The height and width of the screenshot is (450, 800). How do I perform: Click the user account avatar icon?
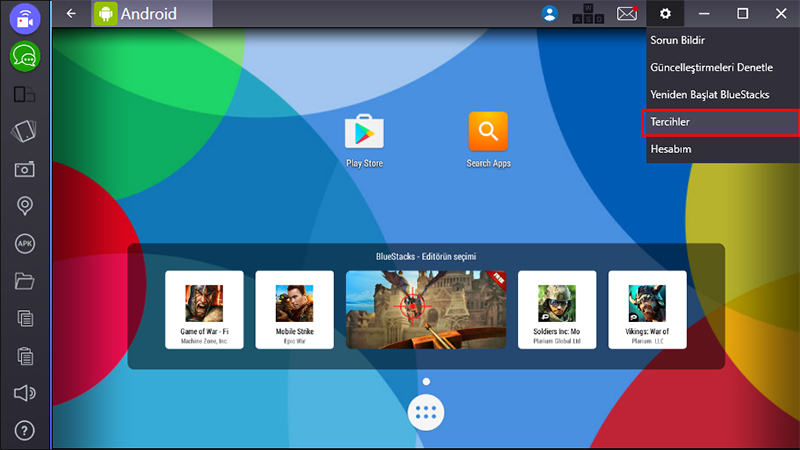coord(549,14)
